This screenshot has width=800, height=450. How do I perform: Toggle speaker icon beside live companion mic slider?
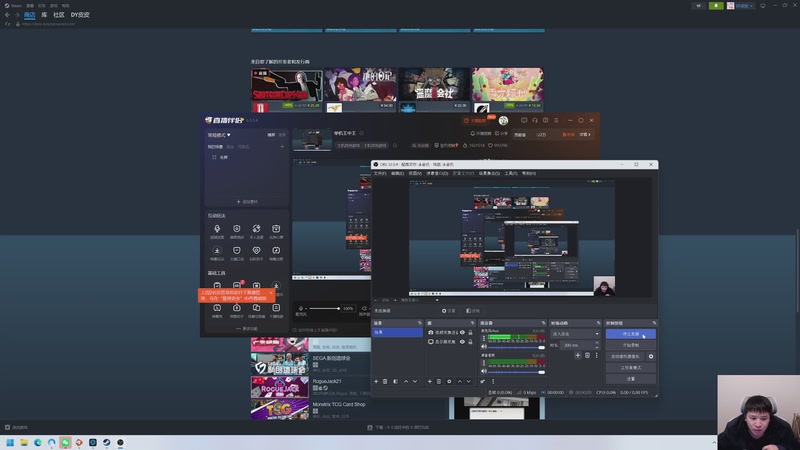pos(364,308)
